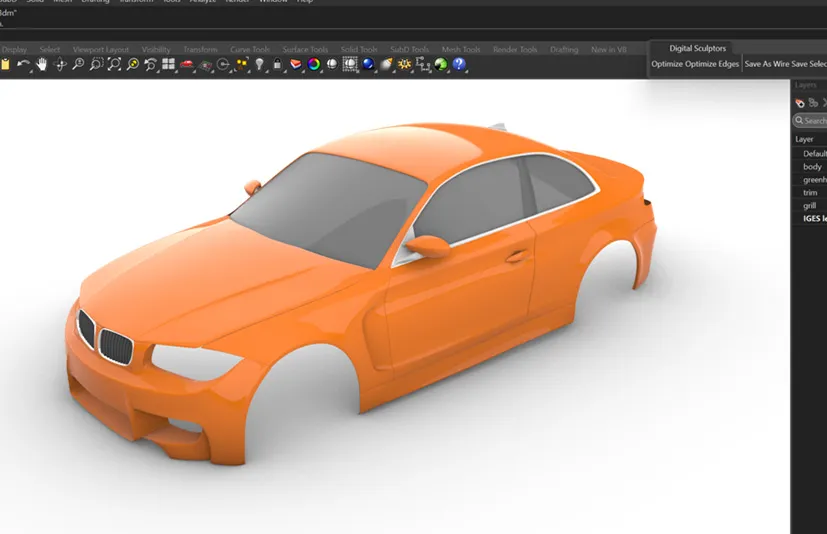Image resolution: width=827 pixels, height=534 pixels.
Task: Click the blue sphere Render icon
Action: tap(368, 64)
